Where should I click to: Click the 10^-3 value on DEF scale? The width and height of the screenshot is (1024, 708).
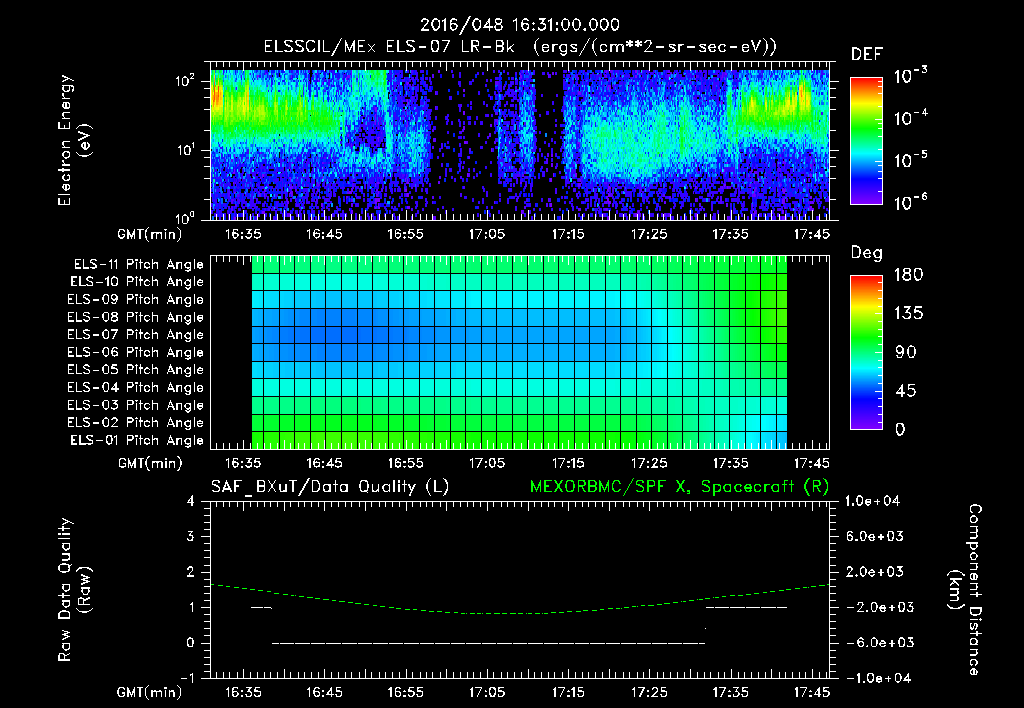coord(910,75)
